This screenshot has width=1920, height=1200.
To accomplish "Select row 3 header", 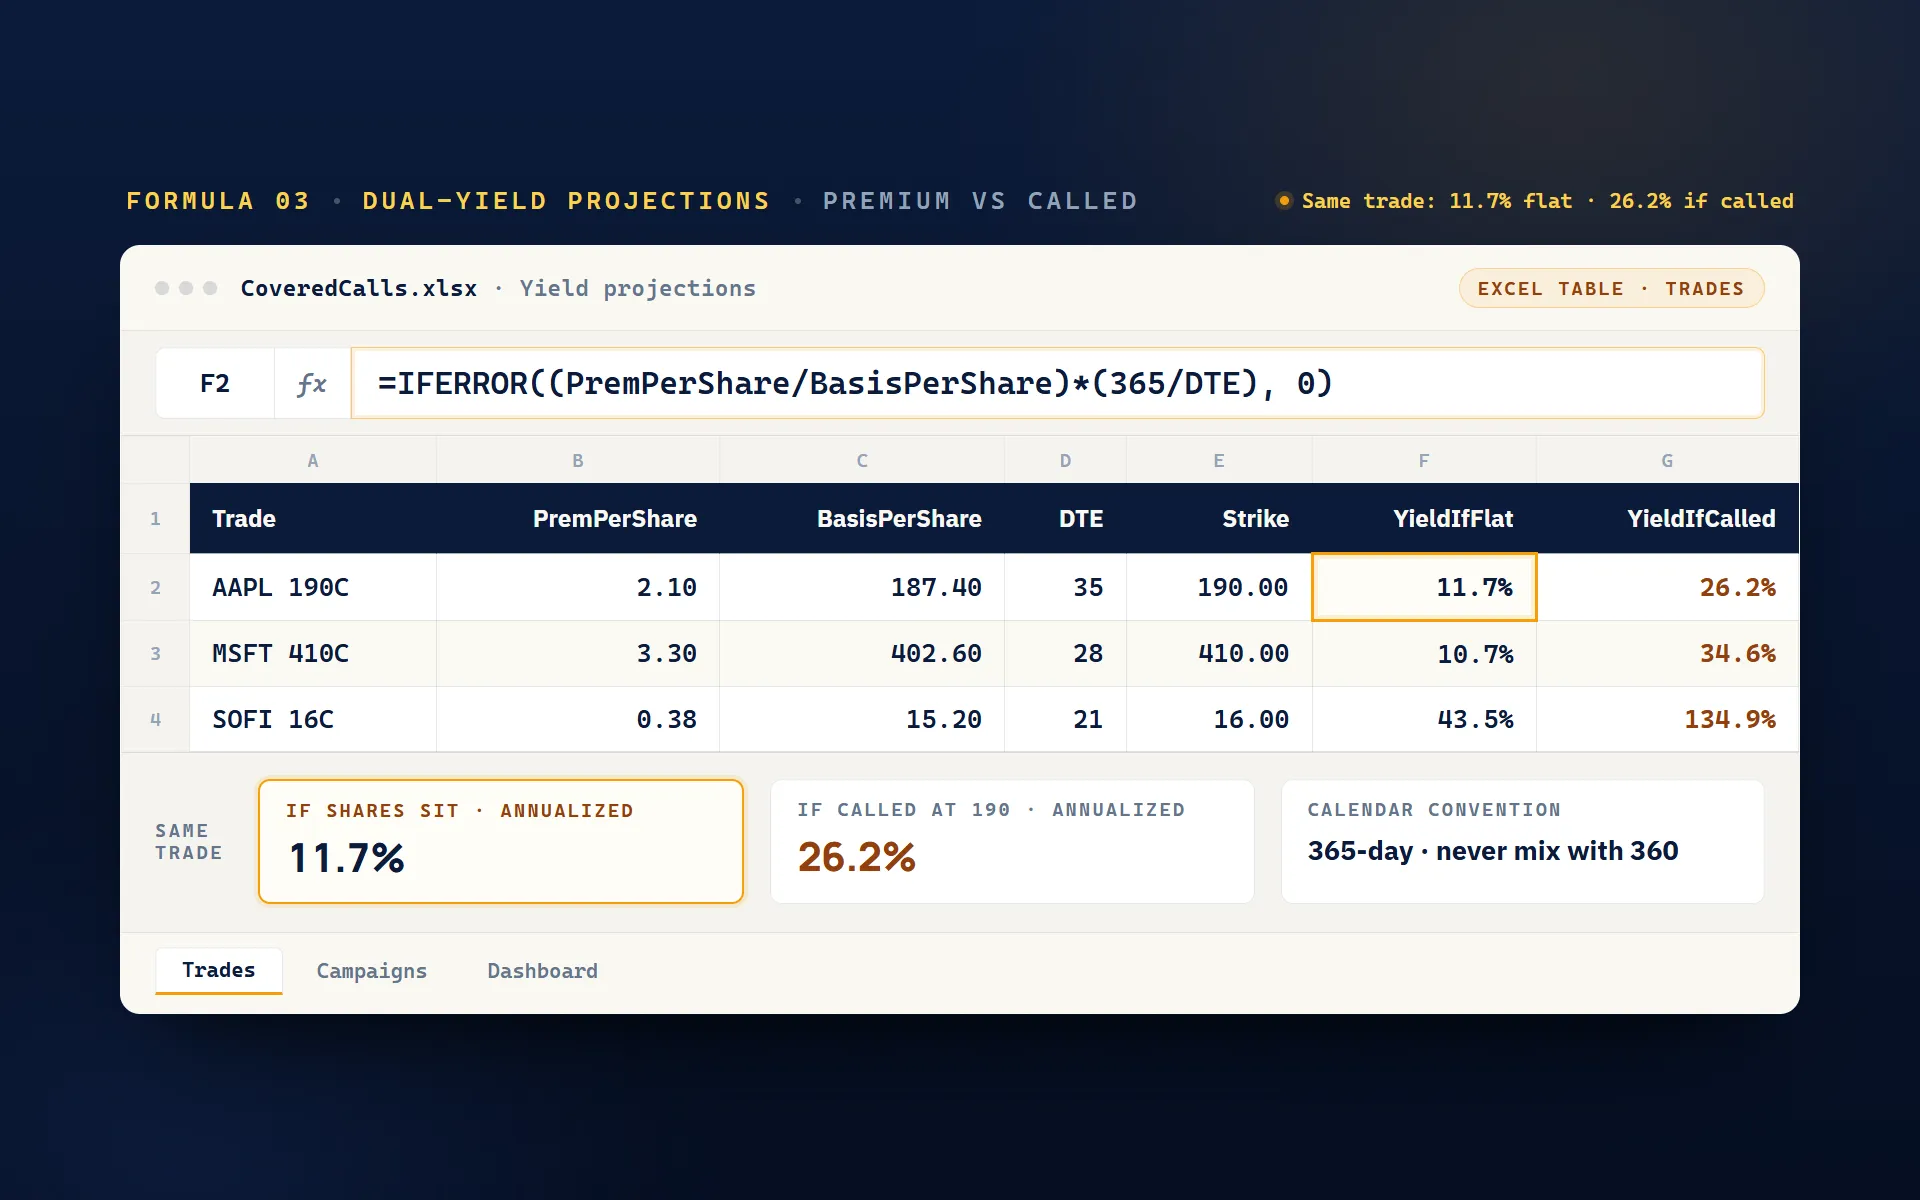I will [155, 653].
